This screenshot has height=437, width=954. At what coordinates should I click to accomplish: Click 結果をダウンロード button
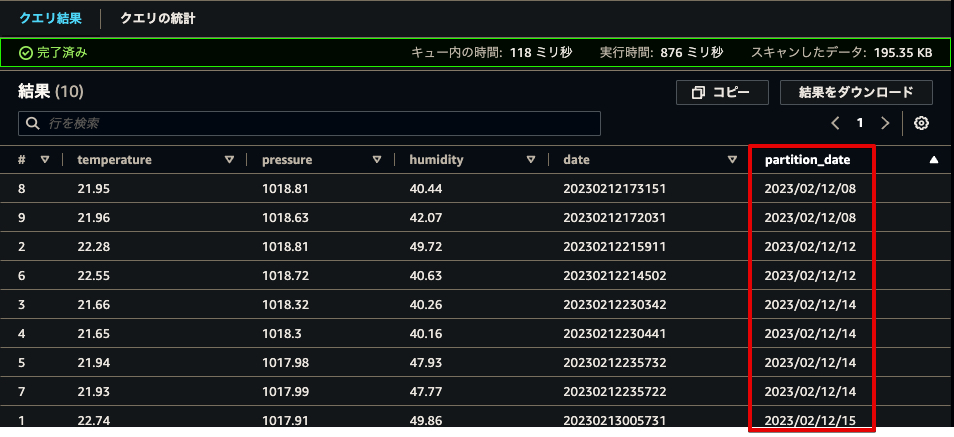856,93
